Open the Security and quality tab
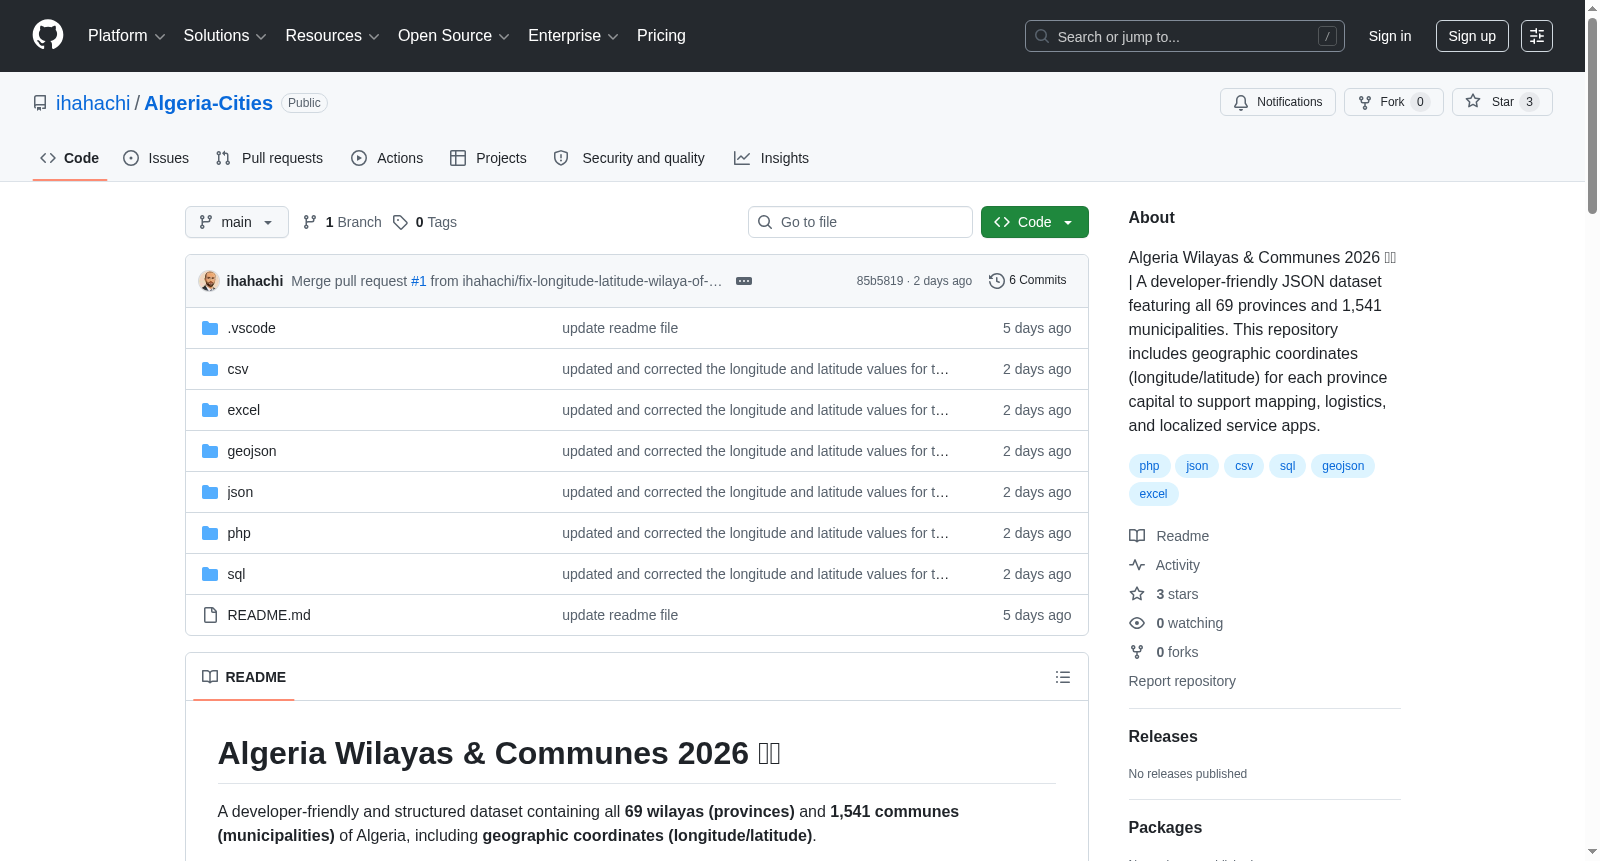 point(629,158)
